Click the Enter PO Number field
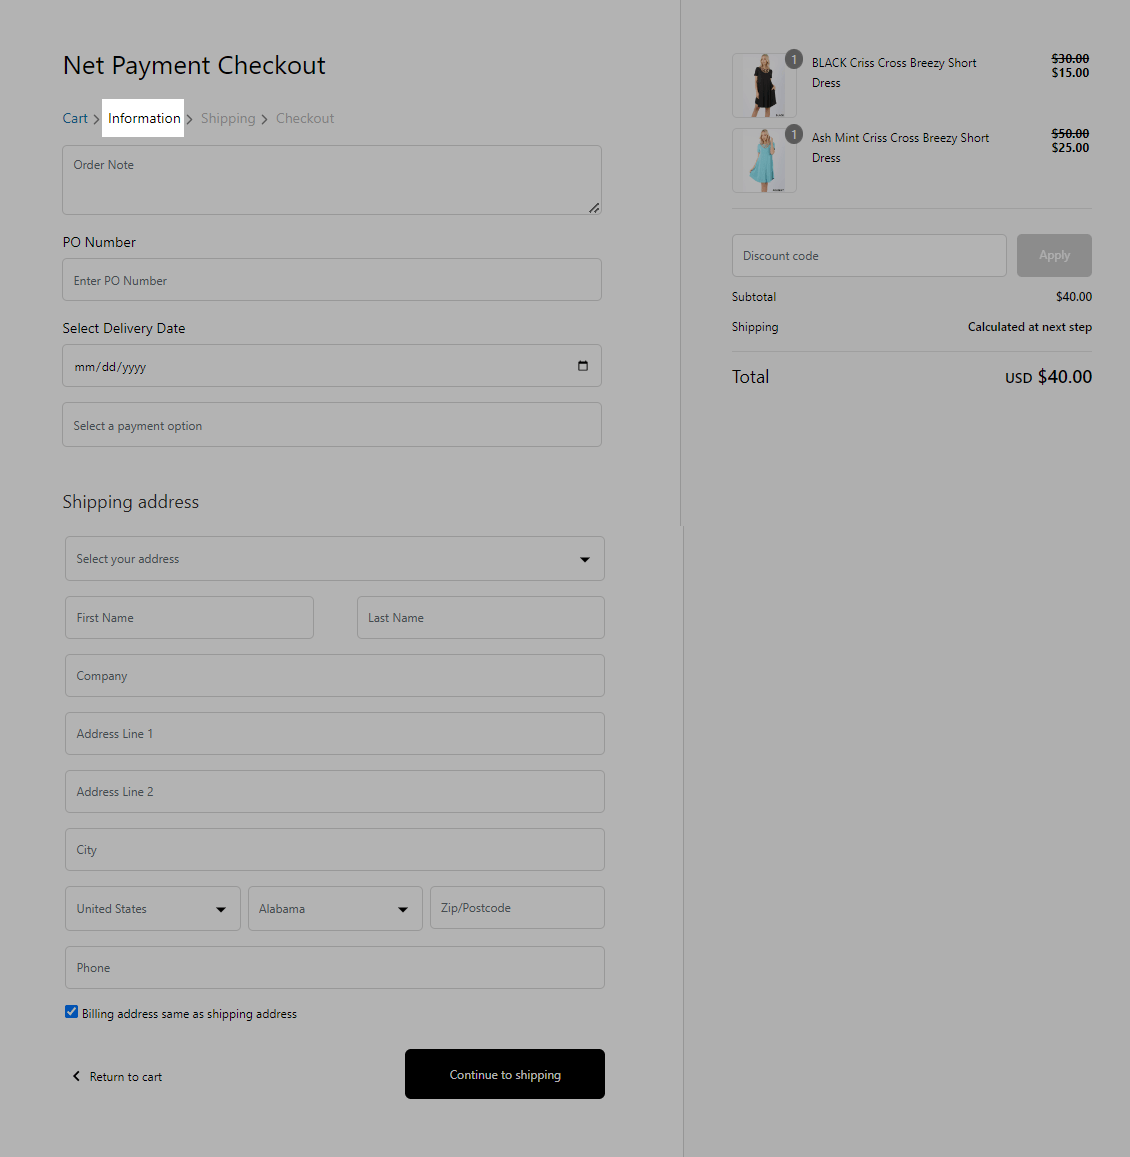The image size is (1130, 1157). click(x=332, y=279)
